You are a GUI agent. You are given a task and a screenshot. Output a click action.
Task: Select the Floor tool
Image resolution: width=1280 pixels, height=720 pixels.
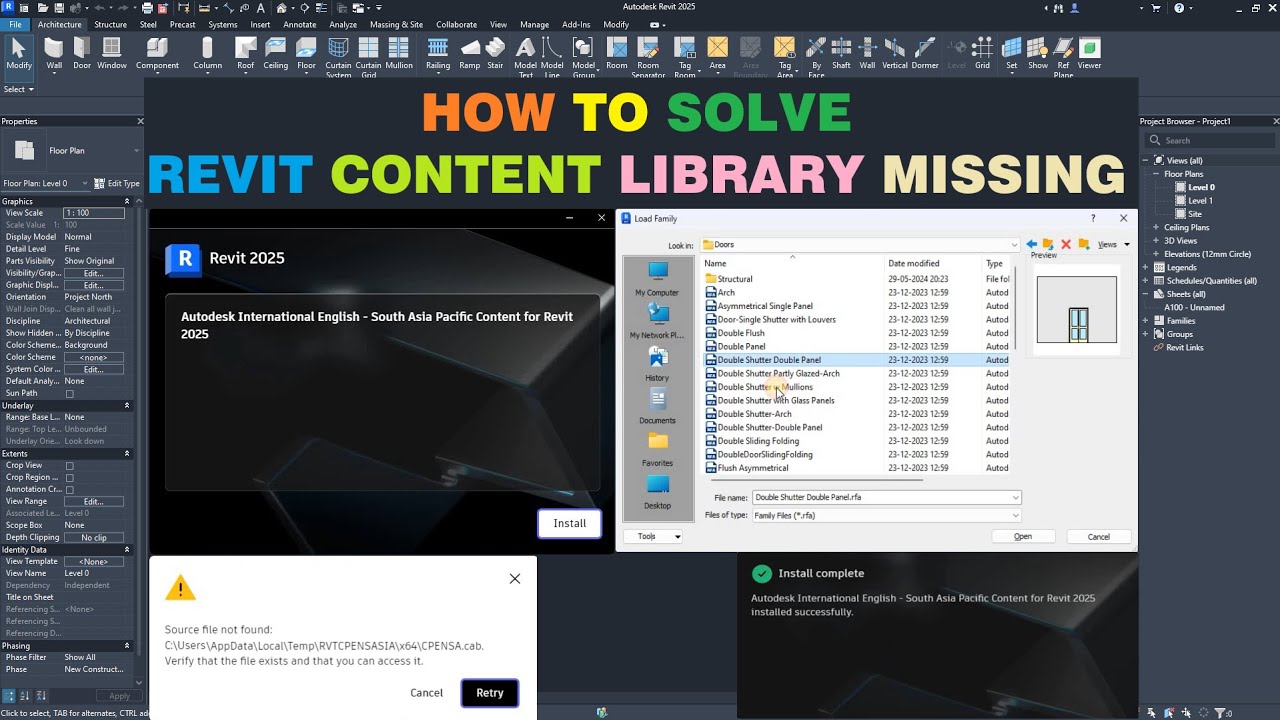pyautogui.click(x=306, y=54)
